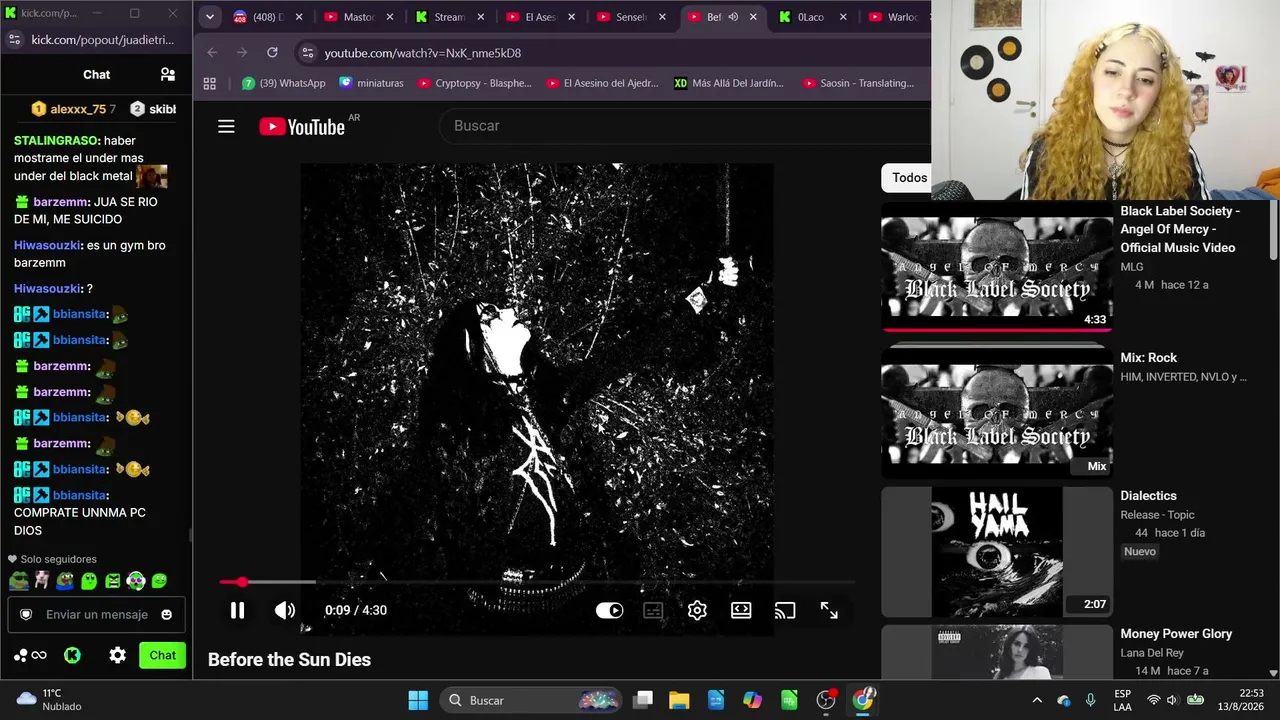The width and height of the screenshot is (1280, 720).
Task: Open alexxx_75 in the top gifters bar
Action: click(x=73, y=109)
